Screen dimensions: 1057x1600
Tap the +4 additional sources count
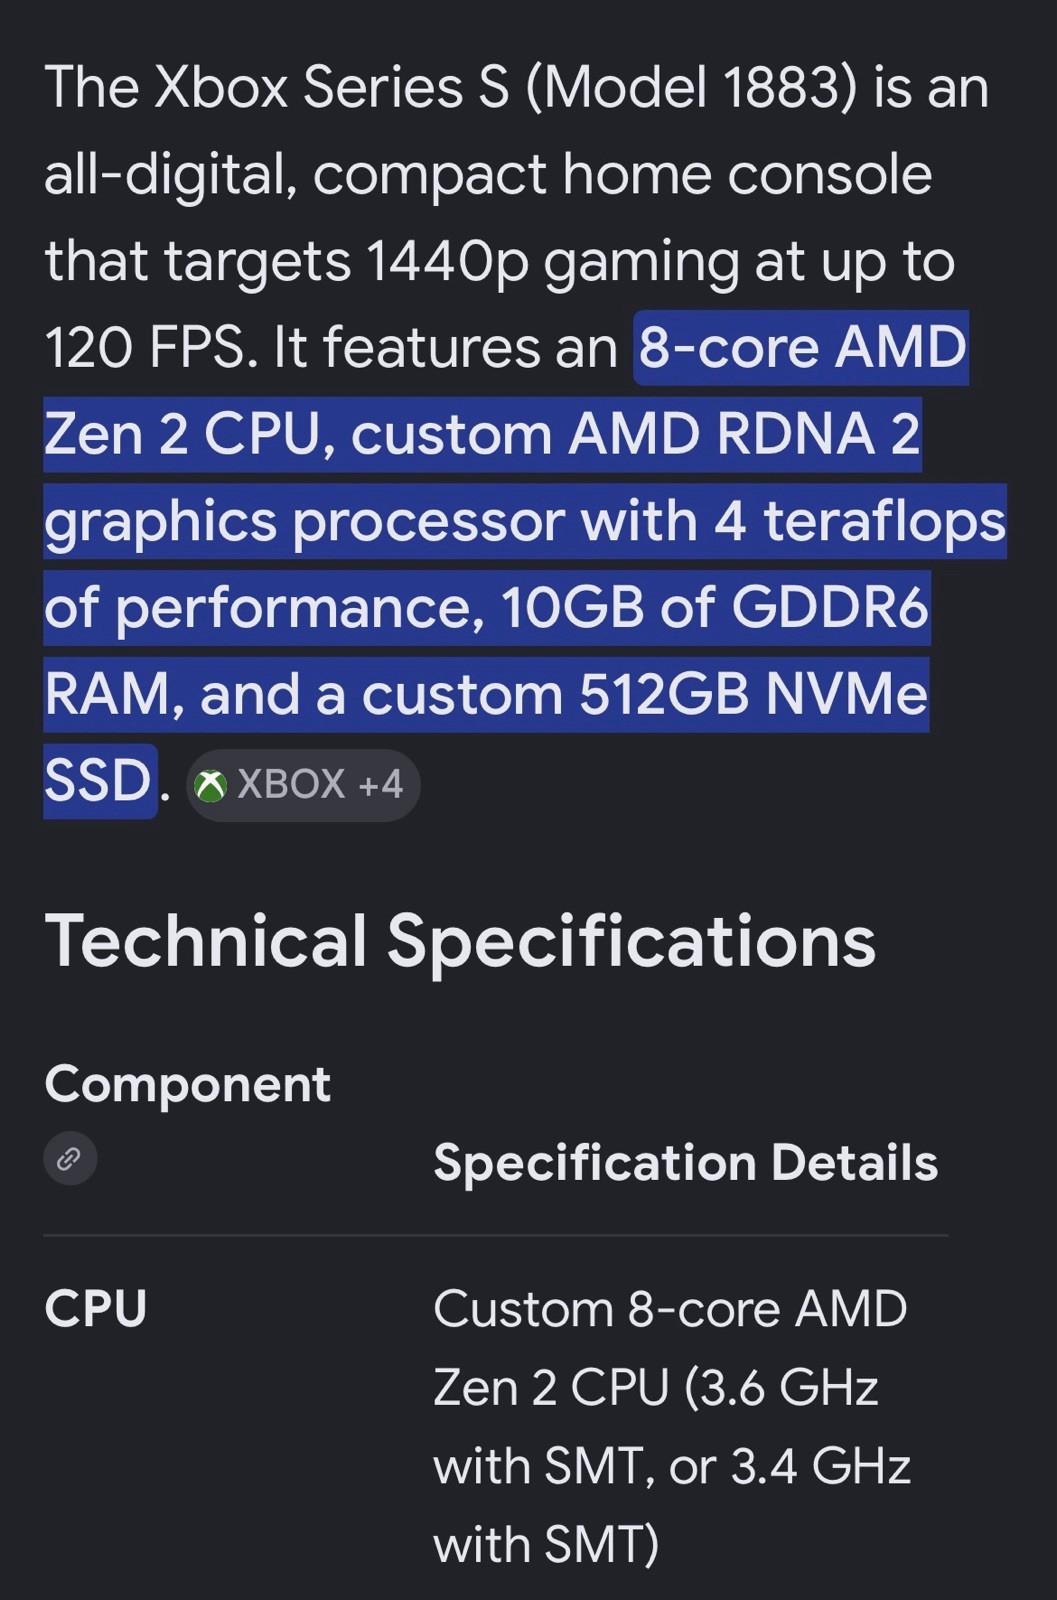(x=381, y=785)
